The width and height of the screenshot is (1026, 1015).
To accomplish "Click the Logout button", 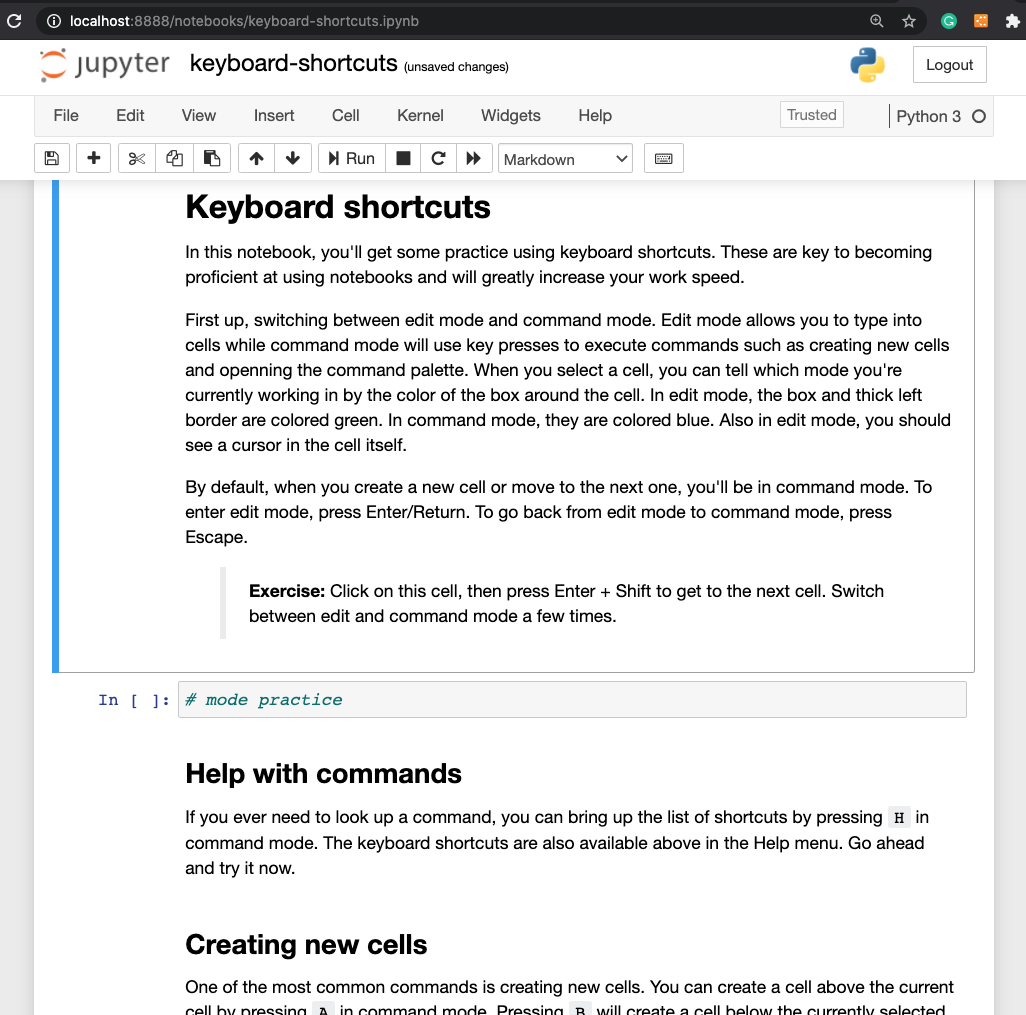I will point(948,64).
